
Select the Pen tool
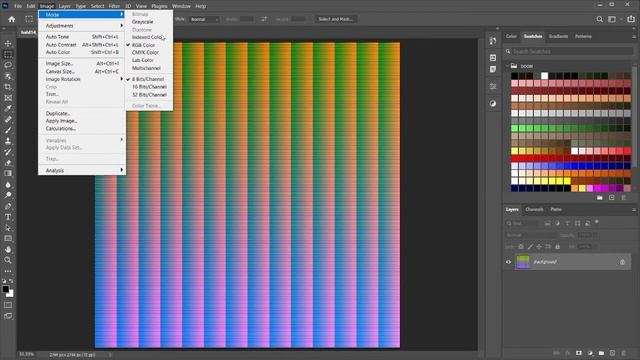pyautogui.click(x=8, y=206)
